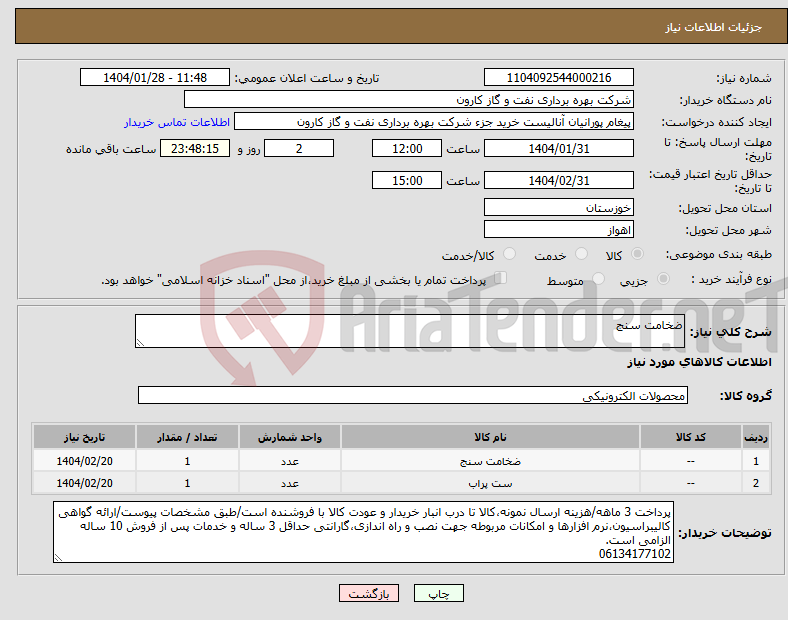This screenshot has width=788, height=620.
Task: Click the deadline time field 12:00
Action: point(407,149)
